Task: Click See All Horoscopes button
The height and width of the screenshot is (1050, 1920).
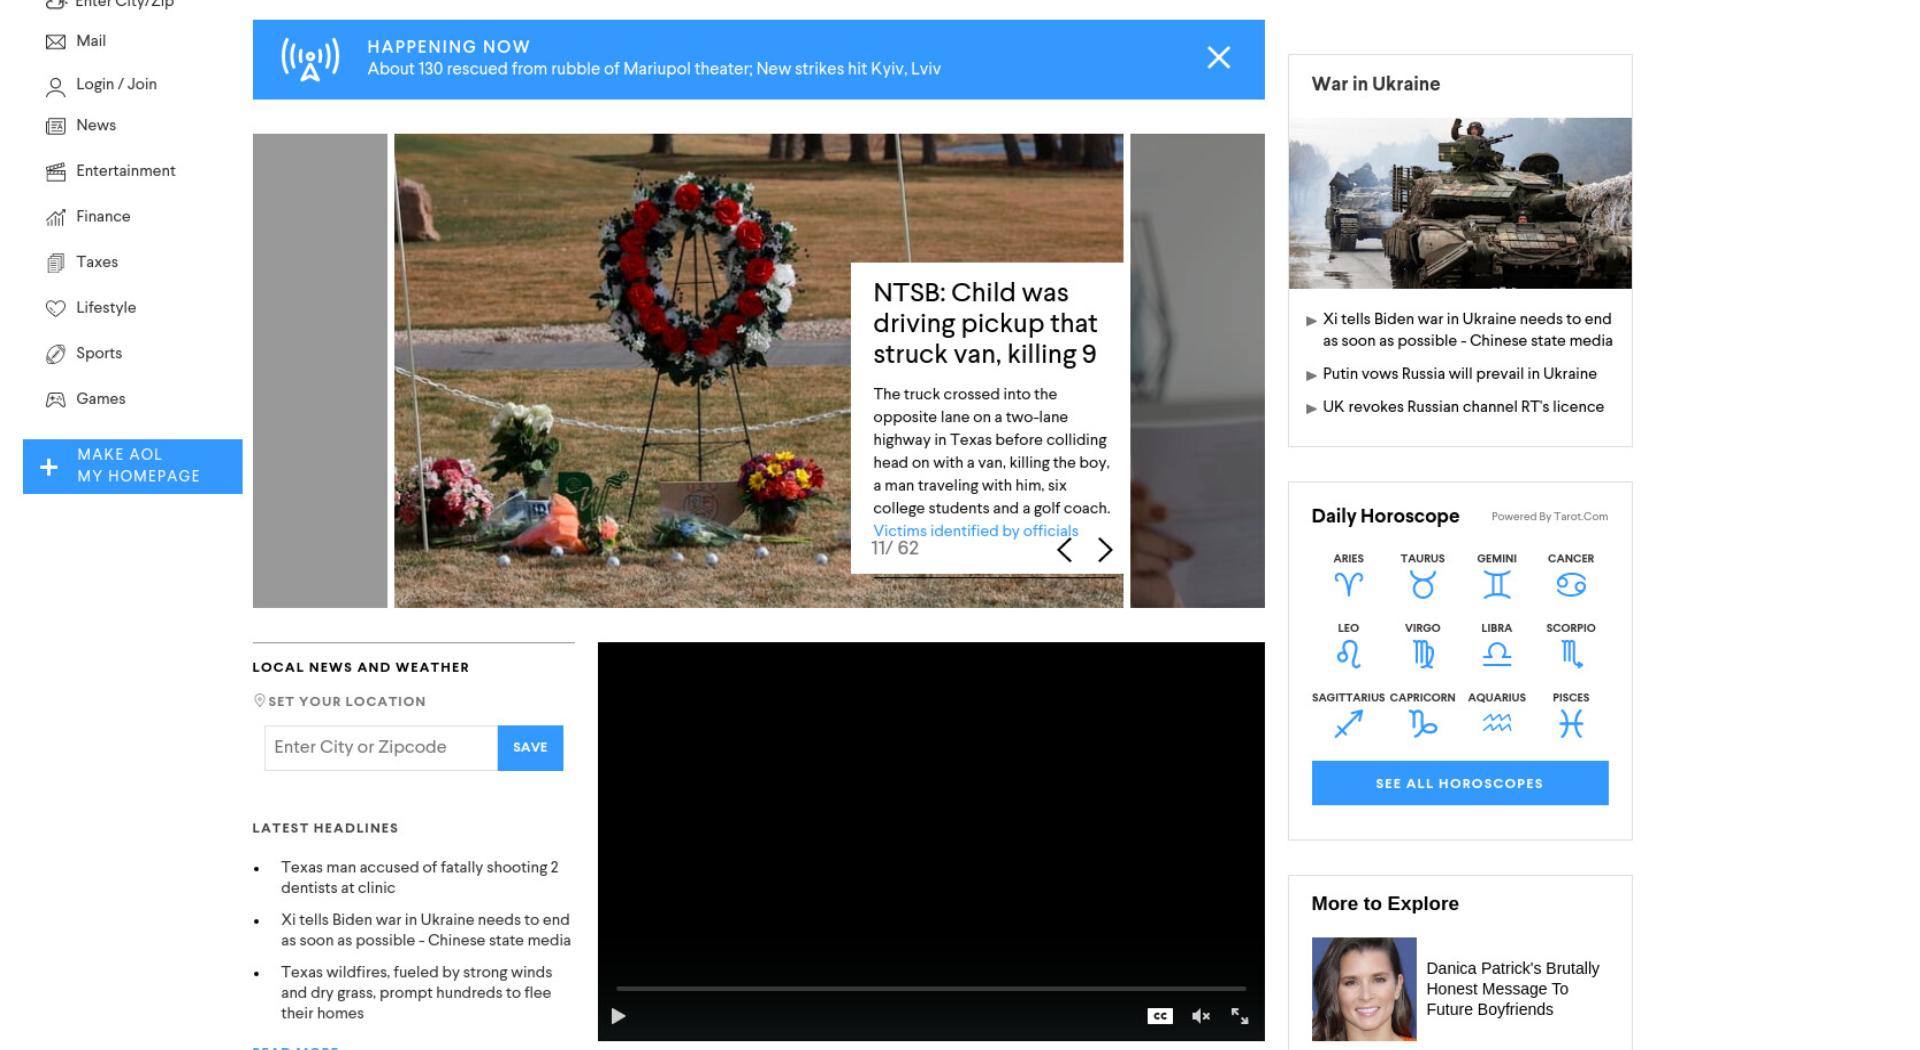Action: point(1460,783)
